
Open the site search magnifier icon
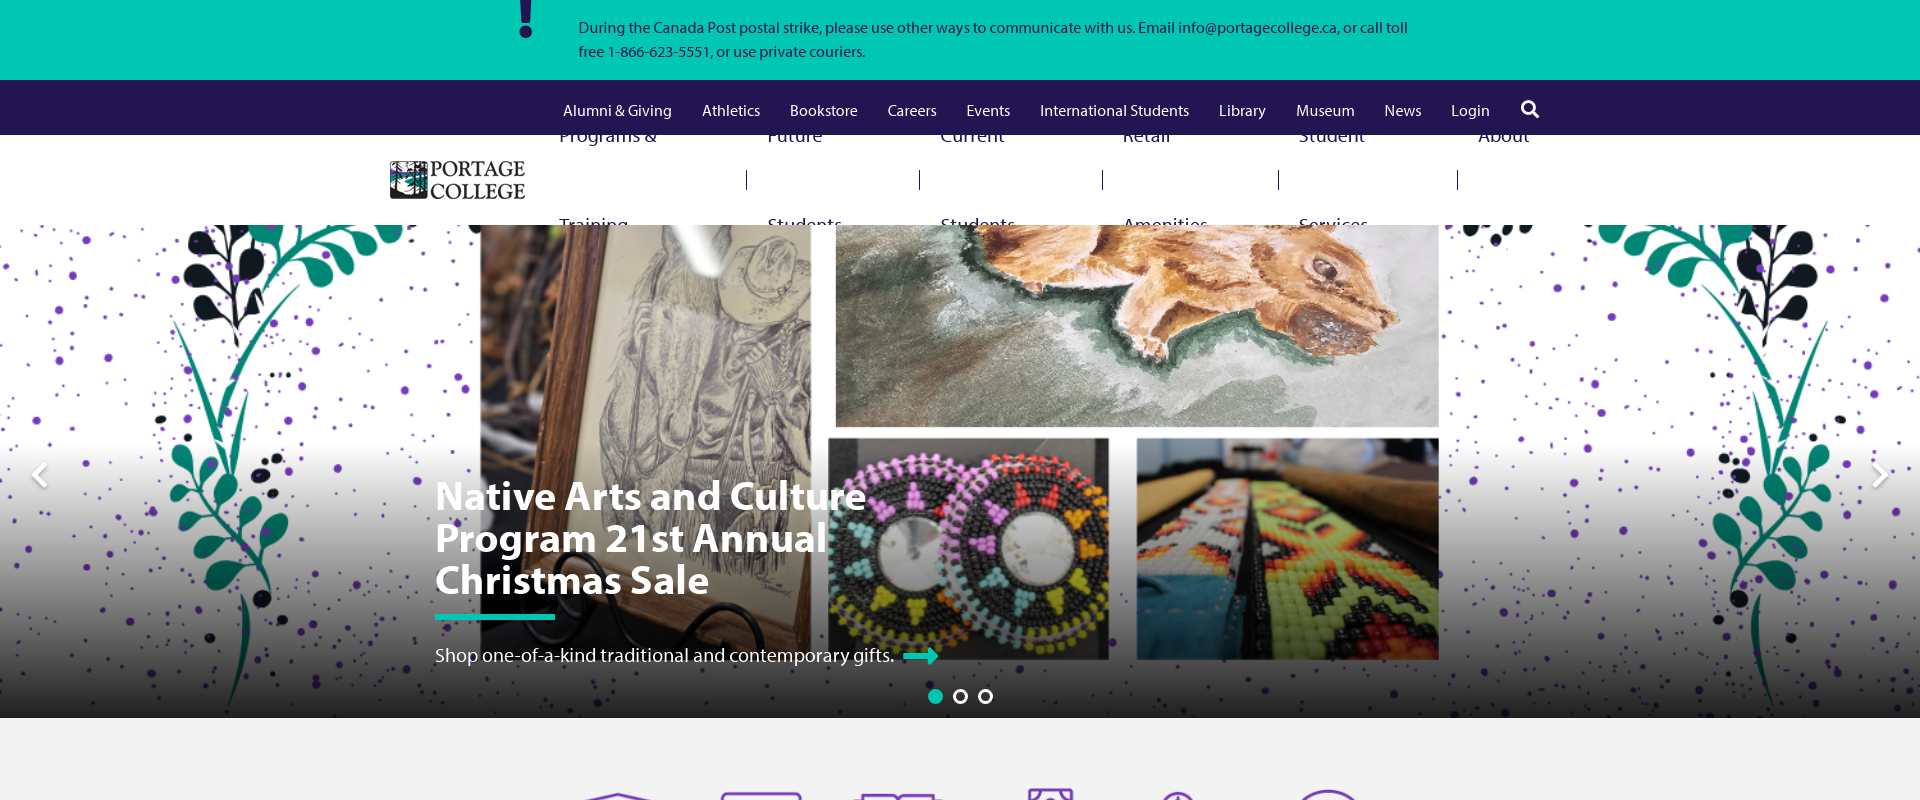pyautogui.click(x=1530, y=109)
